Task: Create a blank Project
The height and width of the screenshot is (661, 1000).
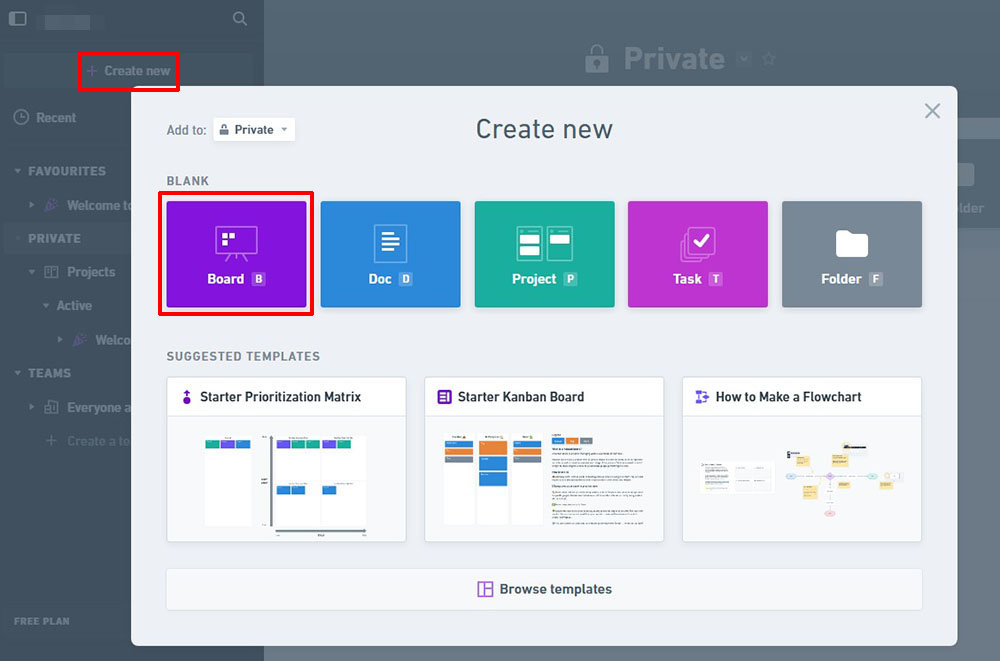Action: pyautogui.click(x=544, y=254)
